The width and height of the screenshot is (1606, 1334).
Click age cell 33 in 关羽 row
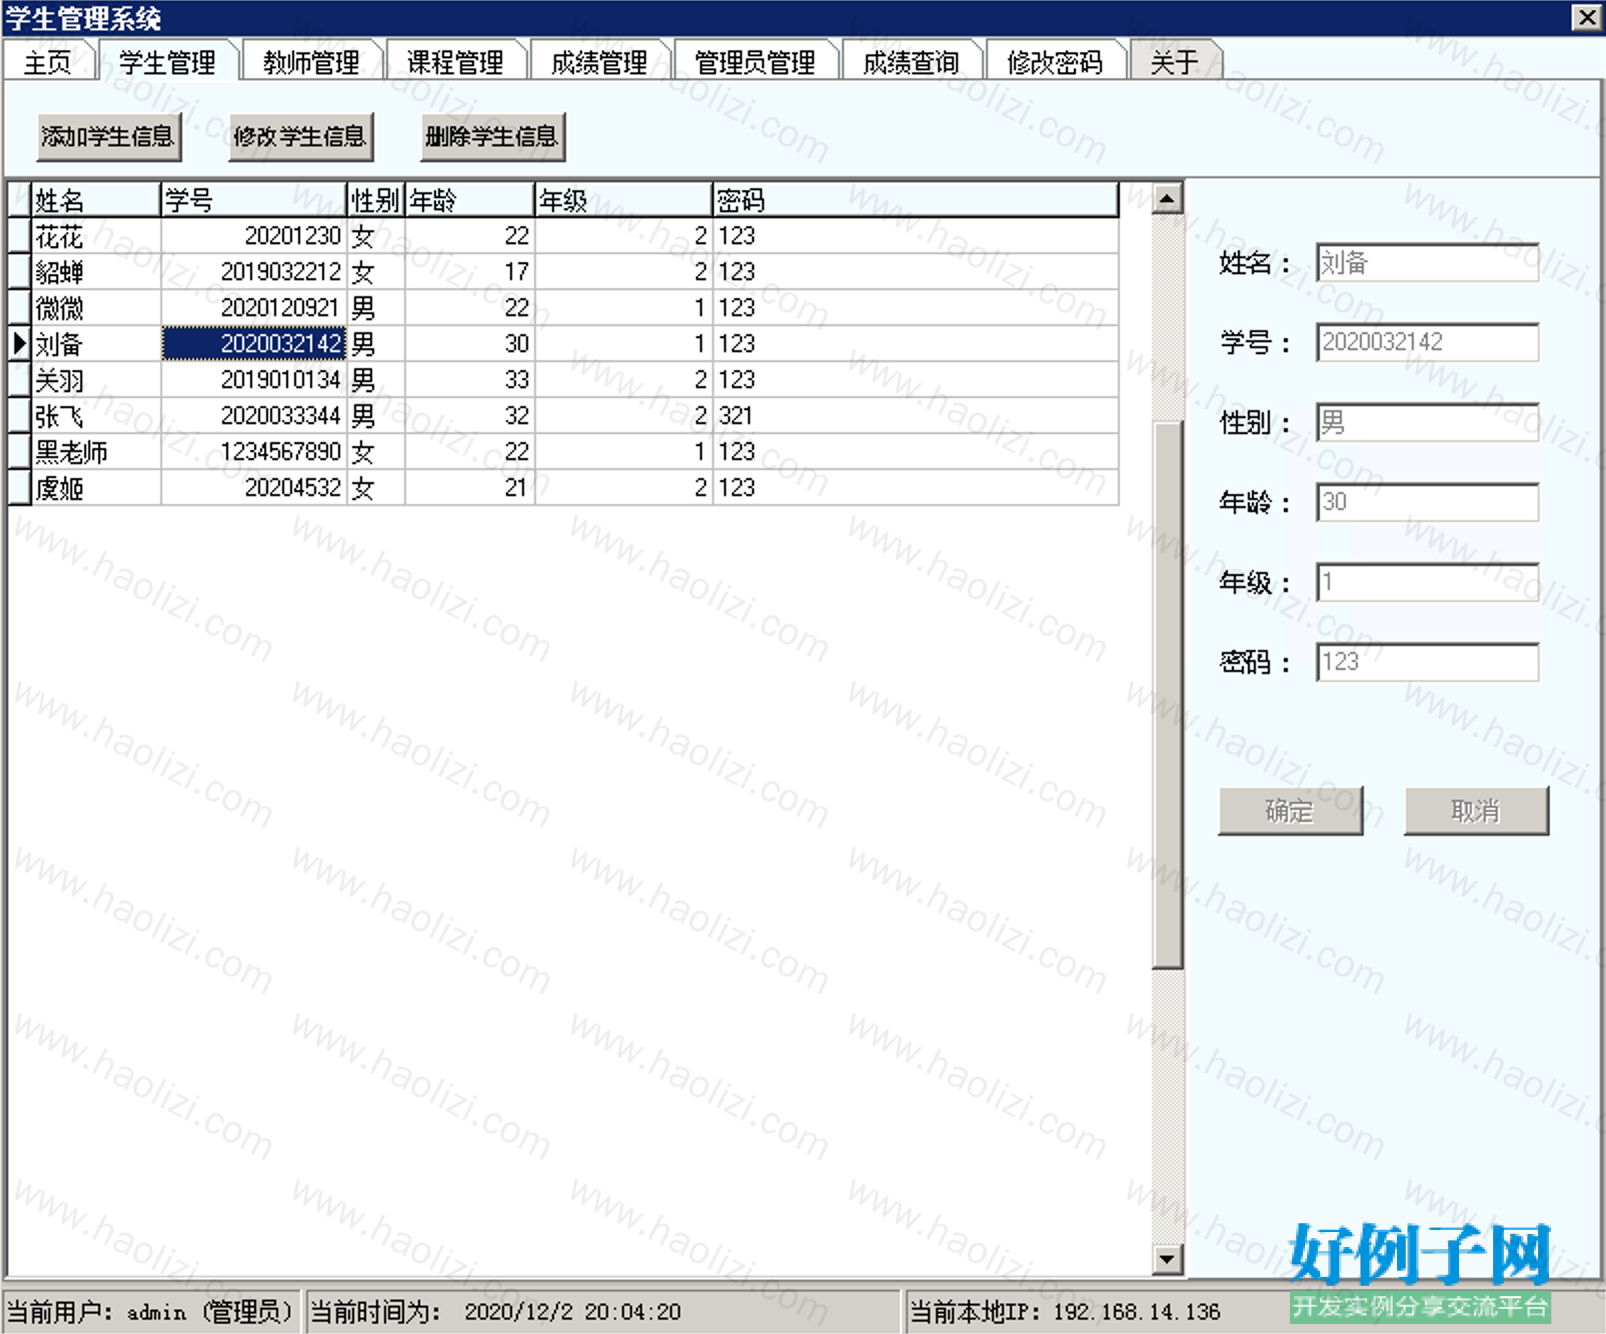470,380
